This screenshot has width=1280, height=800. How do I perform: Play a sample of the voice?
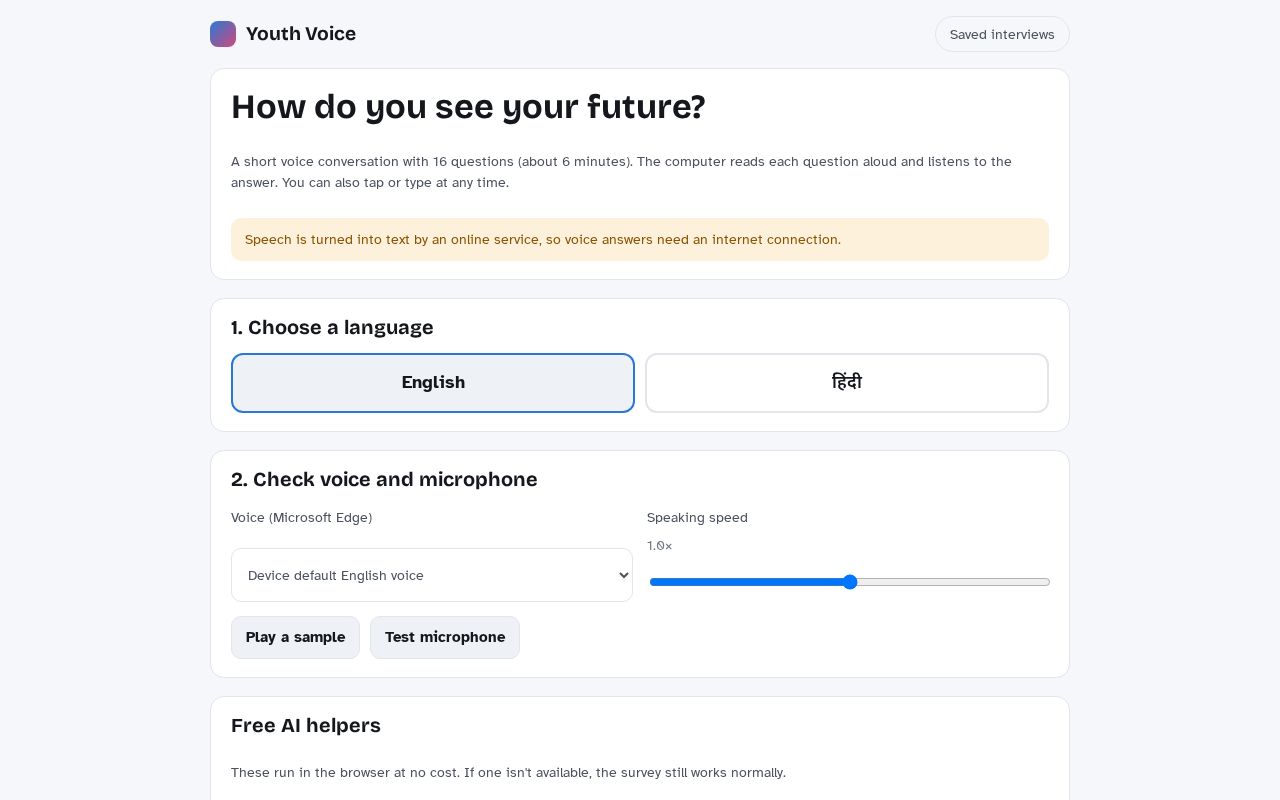click(x=295, y=638)
